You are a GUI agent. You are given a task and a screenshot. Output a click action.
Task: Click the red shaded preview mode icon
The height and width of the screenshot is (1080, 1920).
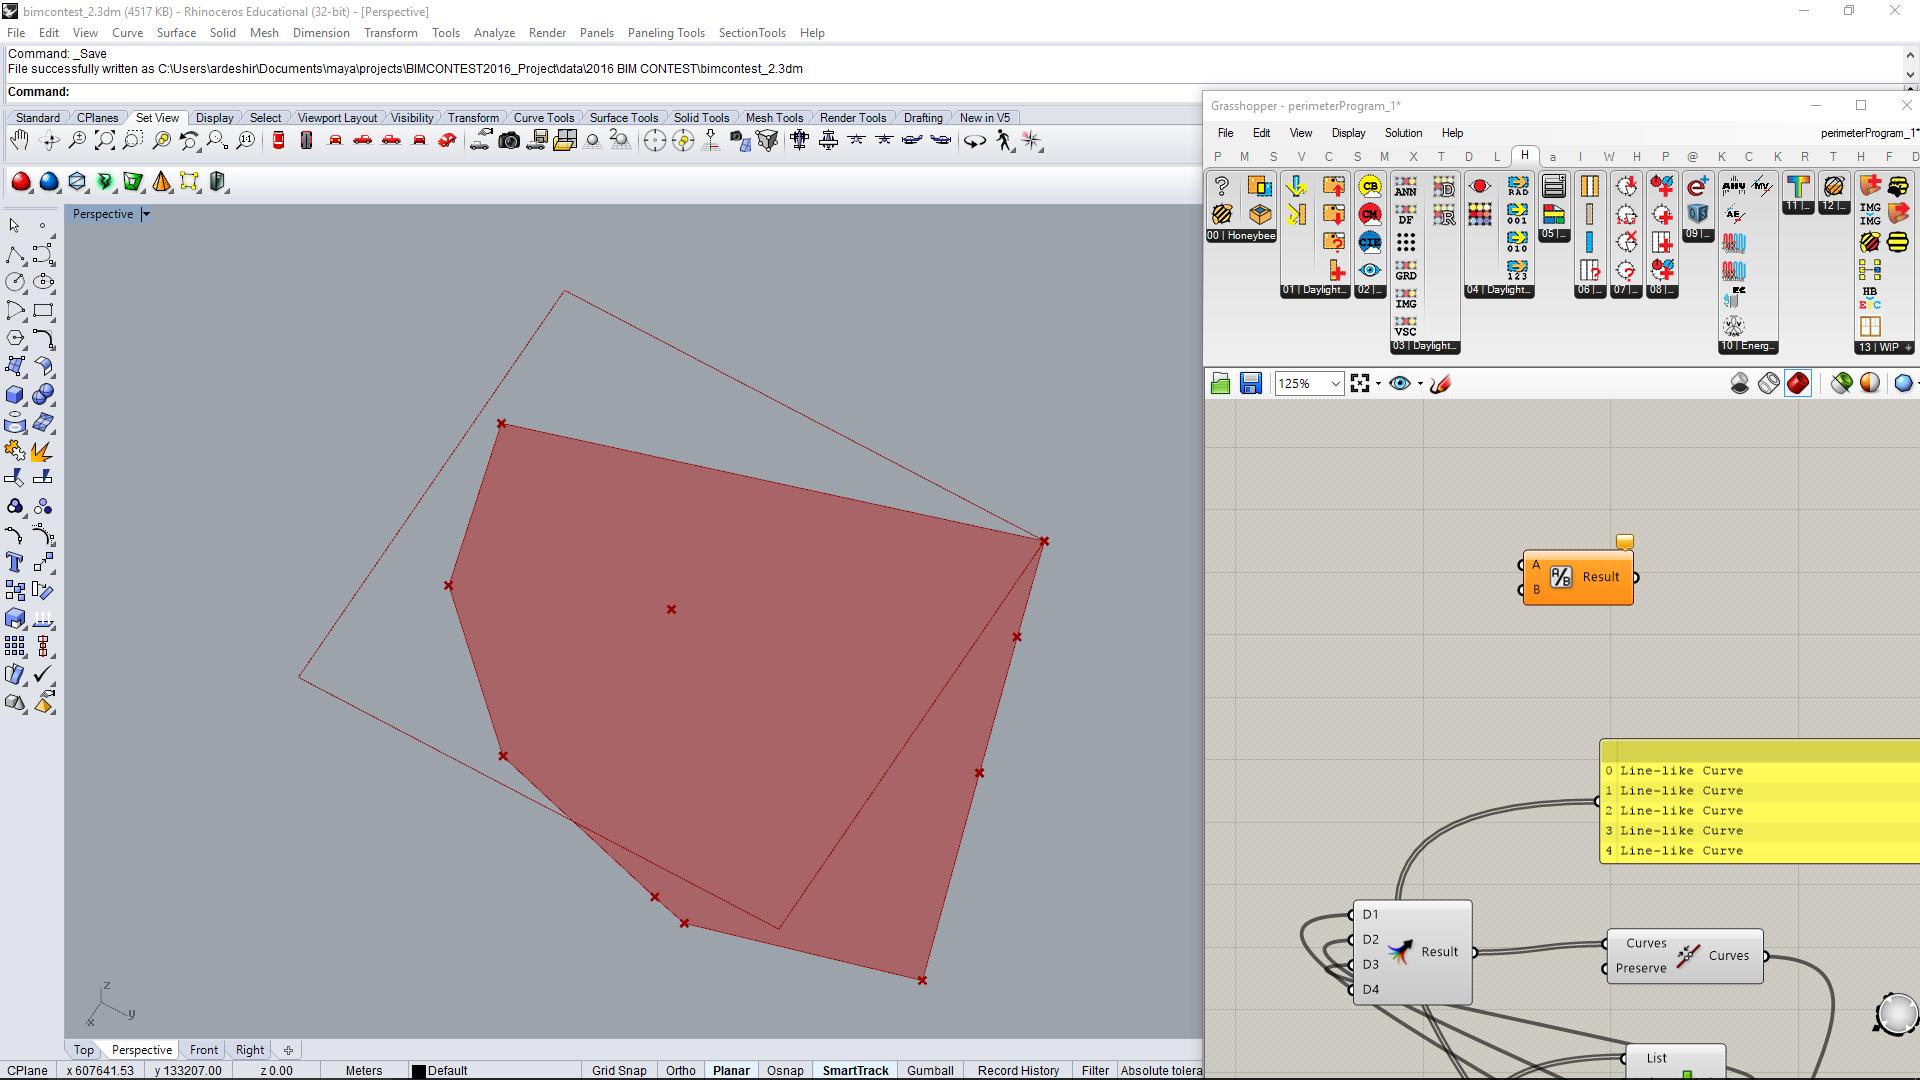pyautogui.click(x=1797, y=384)
